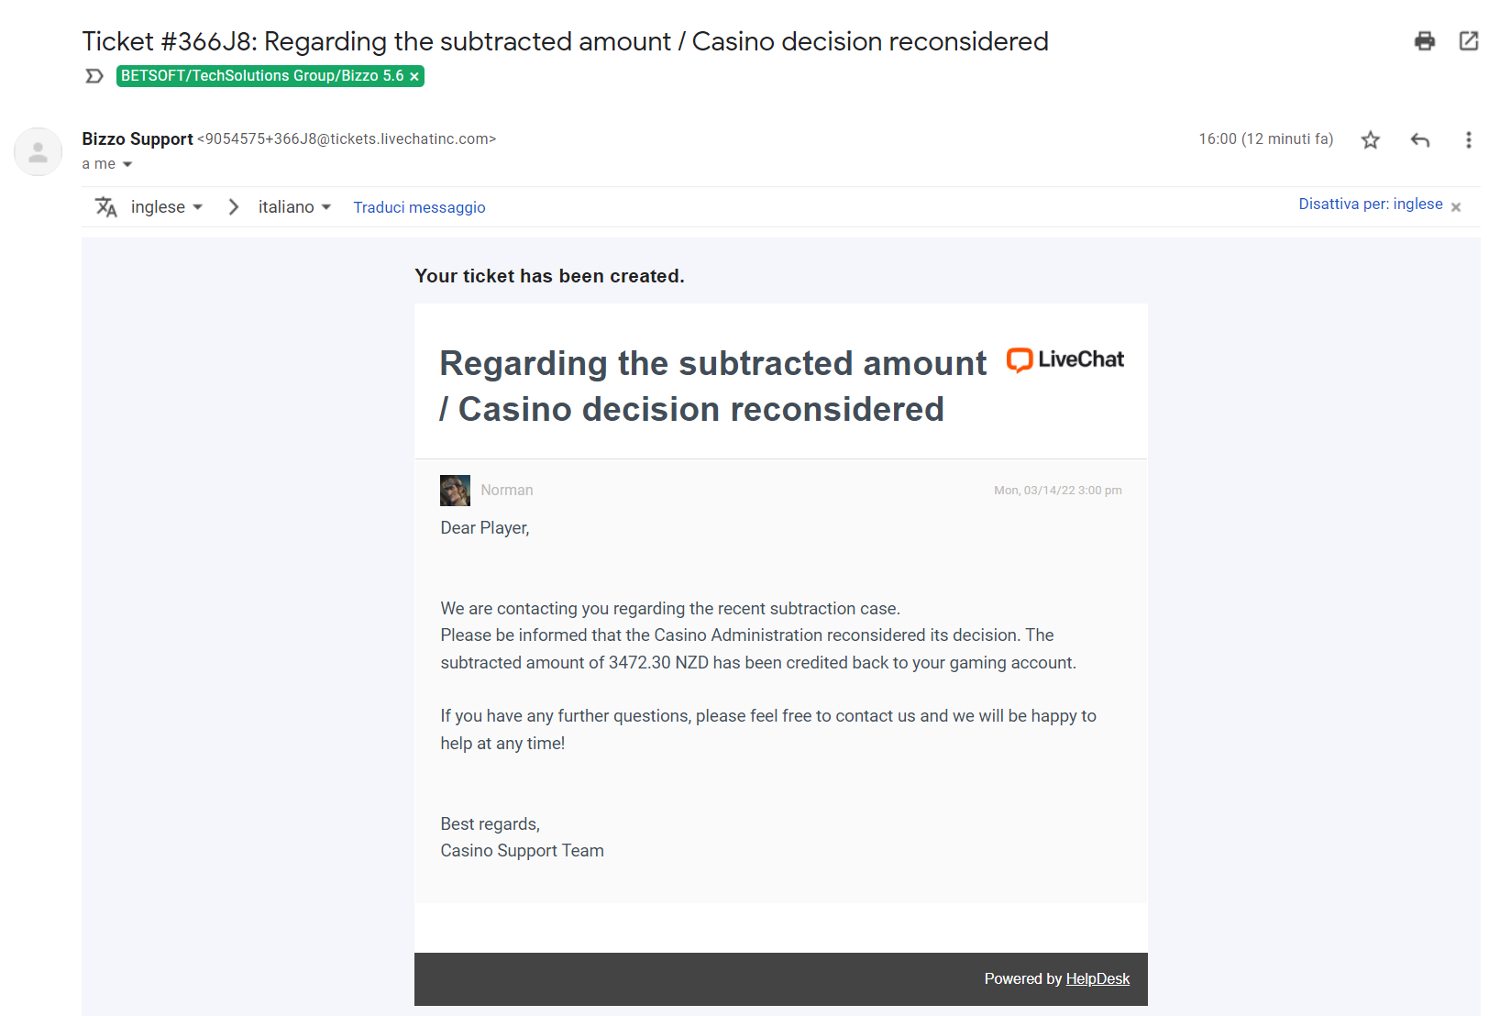The width and height of the screenshot is (1500, 1016).
Task: Open the 'italiano' target language dropdown
Action: coord(295,207)
